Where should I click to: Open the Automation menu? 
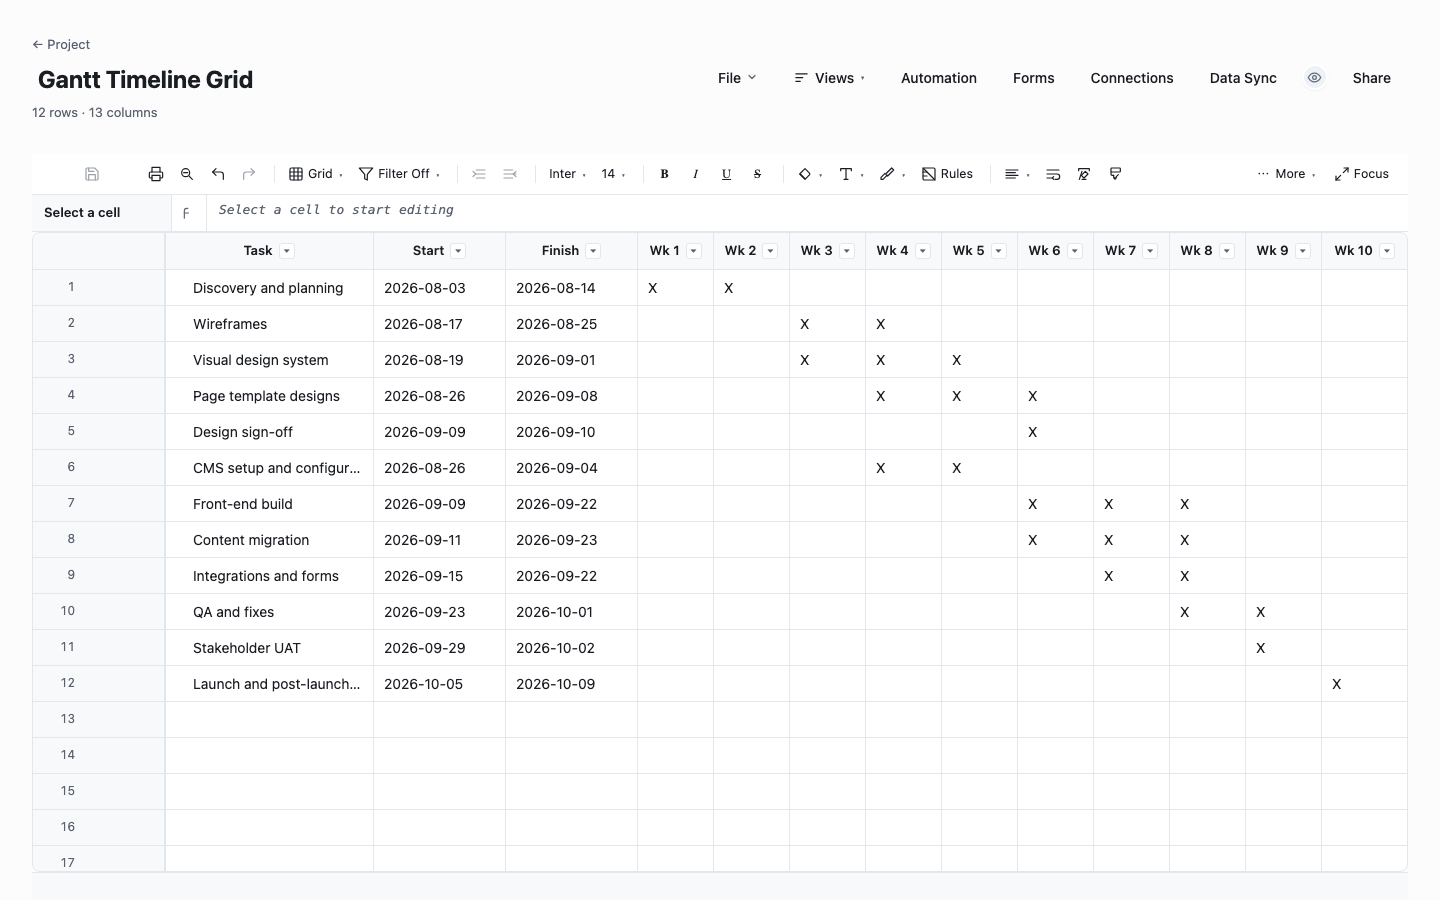(x=939, y=78)
